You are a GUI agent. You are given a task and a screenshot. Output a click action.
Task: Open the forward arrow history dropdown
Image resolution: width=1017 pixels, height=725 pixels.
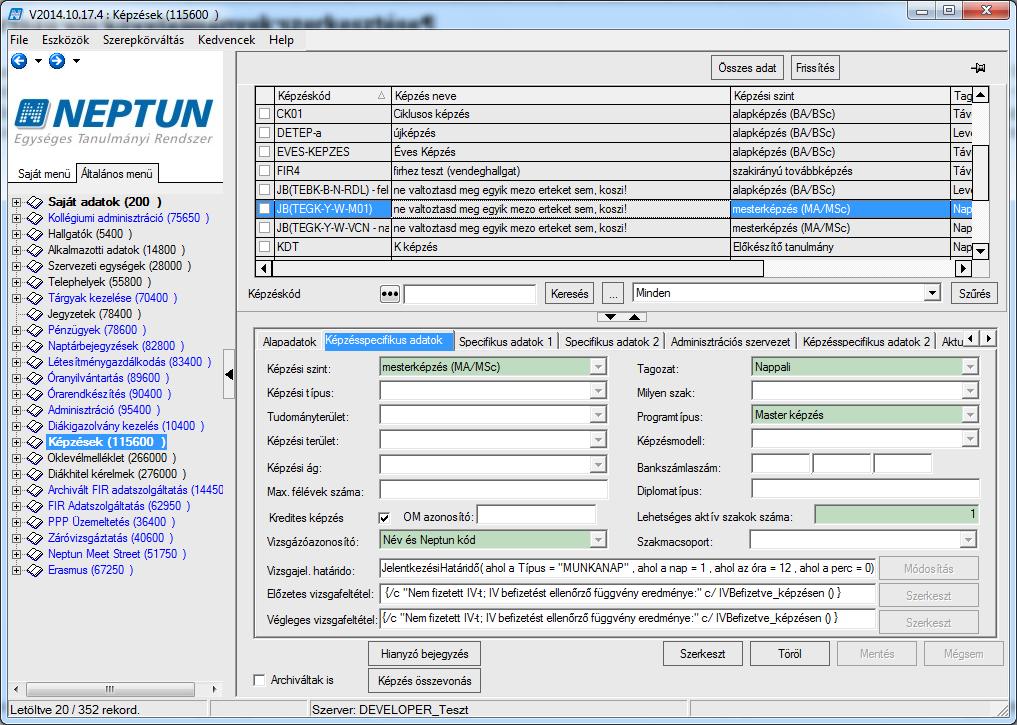click(77, 61)
